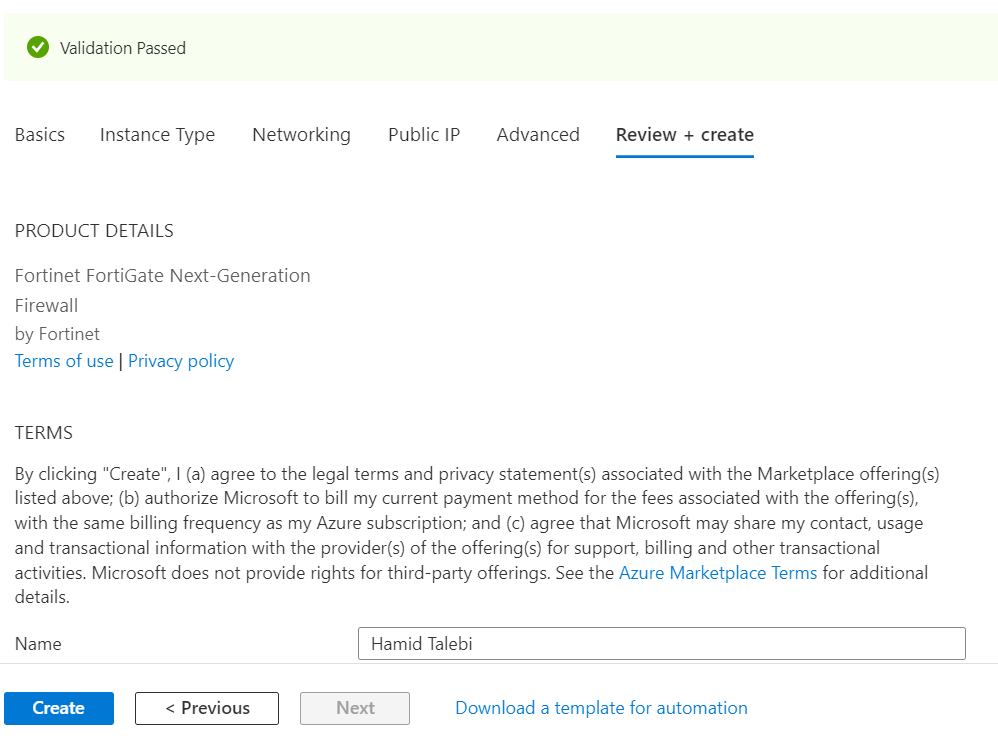This screenshot has width=998, height=743.
Task: Download a template for automation
Action: [601, 708]
